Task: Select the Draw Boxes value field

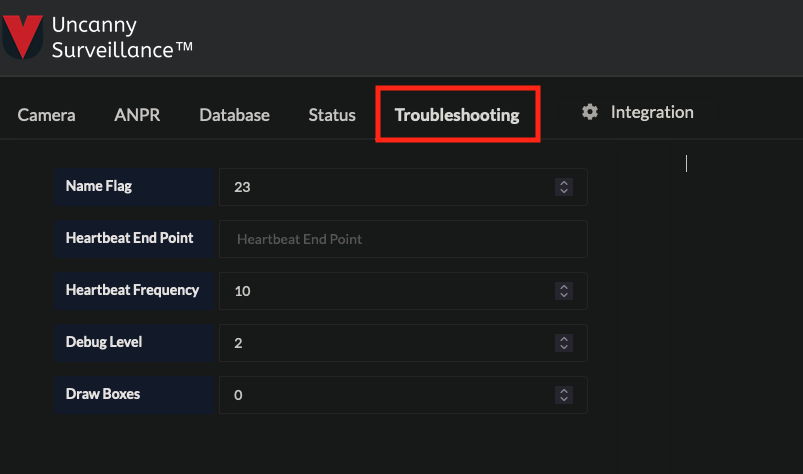Action: point(385,395)
